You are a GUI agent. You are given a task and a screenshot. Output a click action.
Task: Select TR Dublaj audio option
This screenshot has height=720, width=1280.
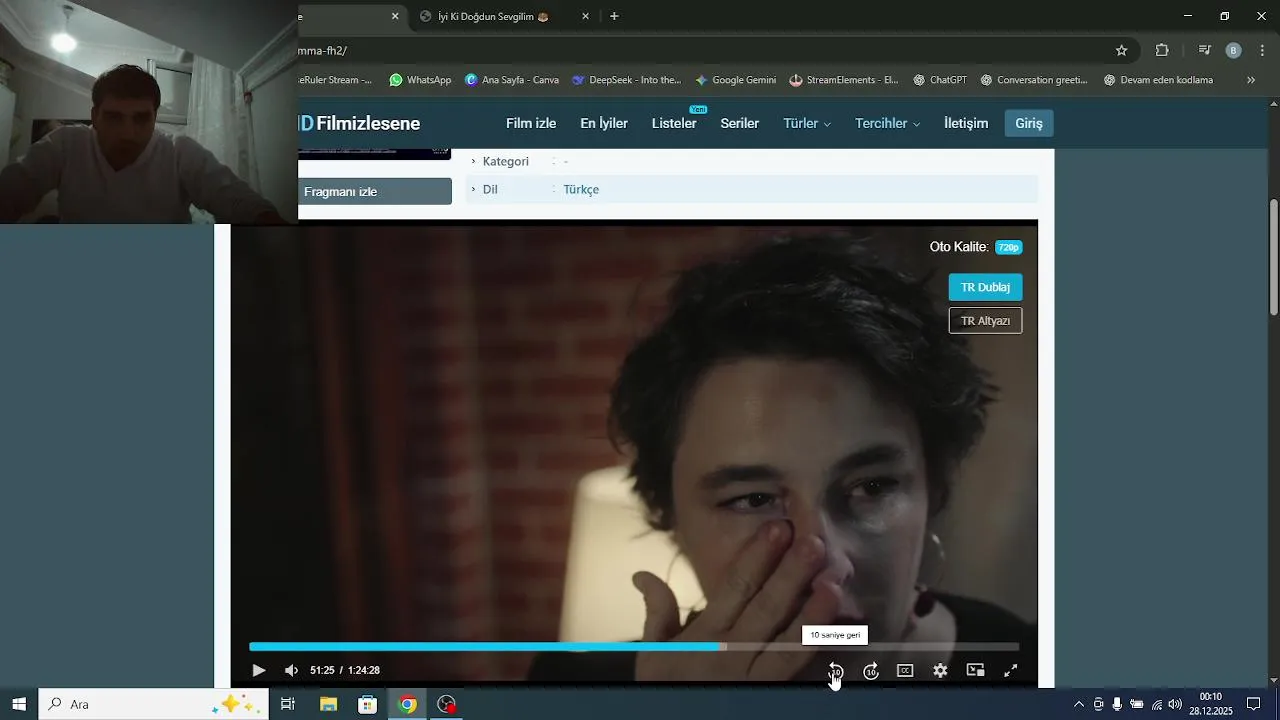(x=985, y=287)
